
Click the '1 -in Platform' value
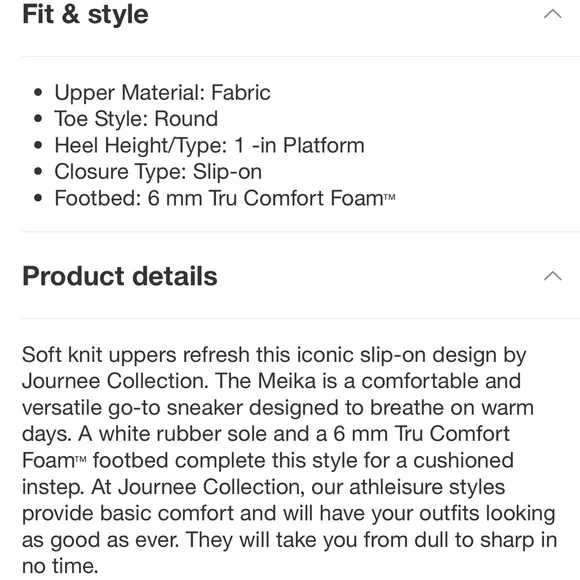tap(300, 145)
